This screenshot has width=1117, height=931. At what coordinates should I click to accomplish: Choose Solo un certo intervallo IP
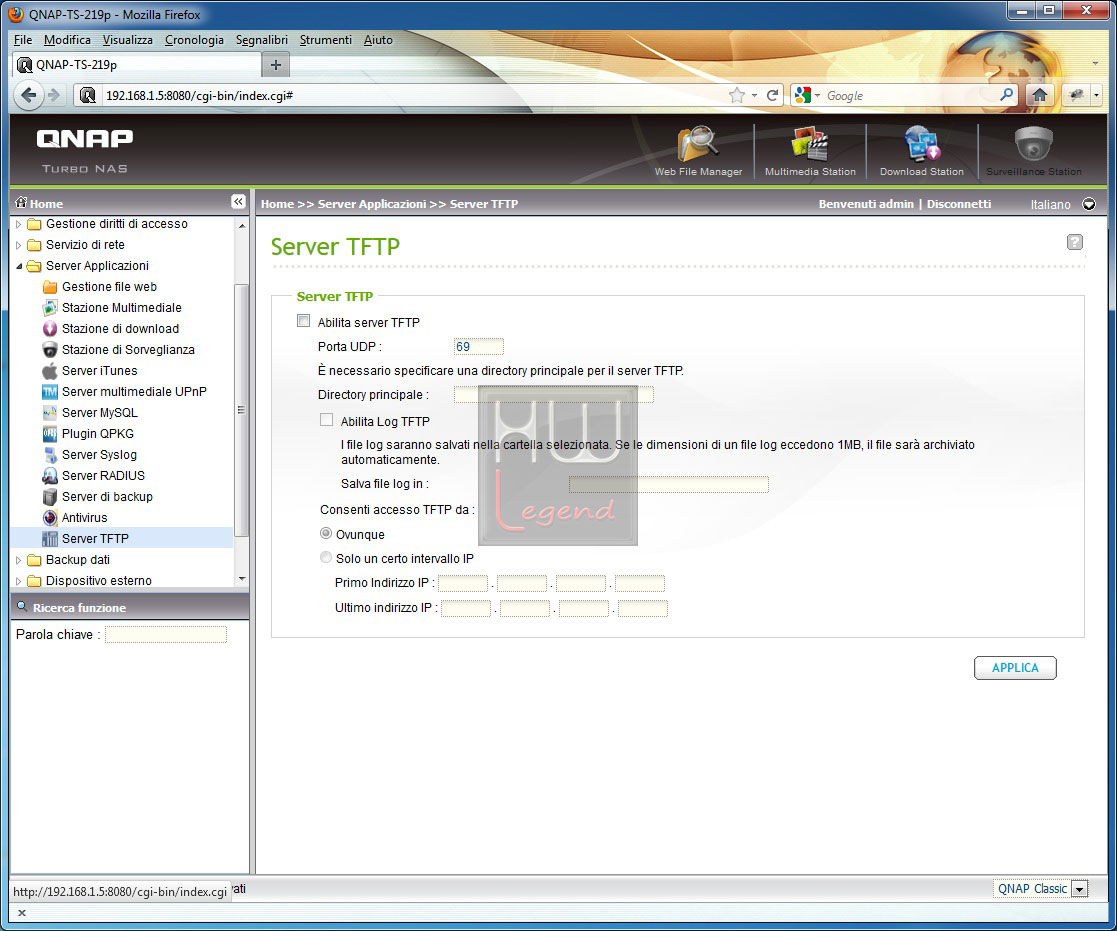[326, 557]
